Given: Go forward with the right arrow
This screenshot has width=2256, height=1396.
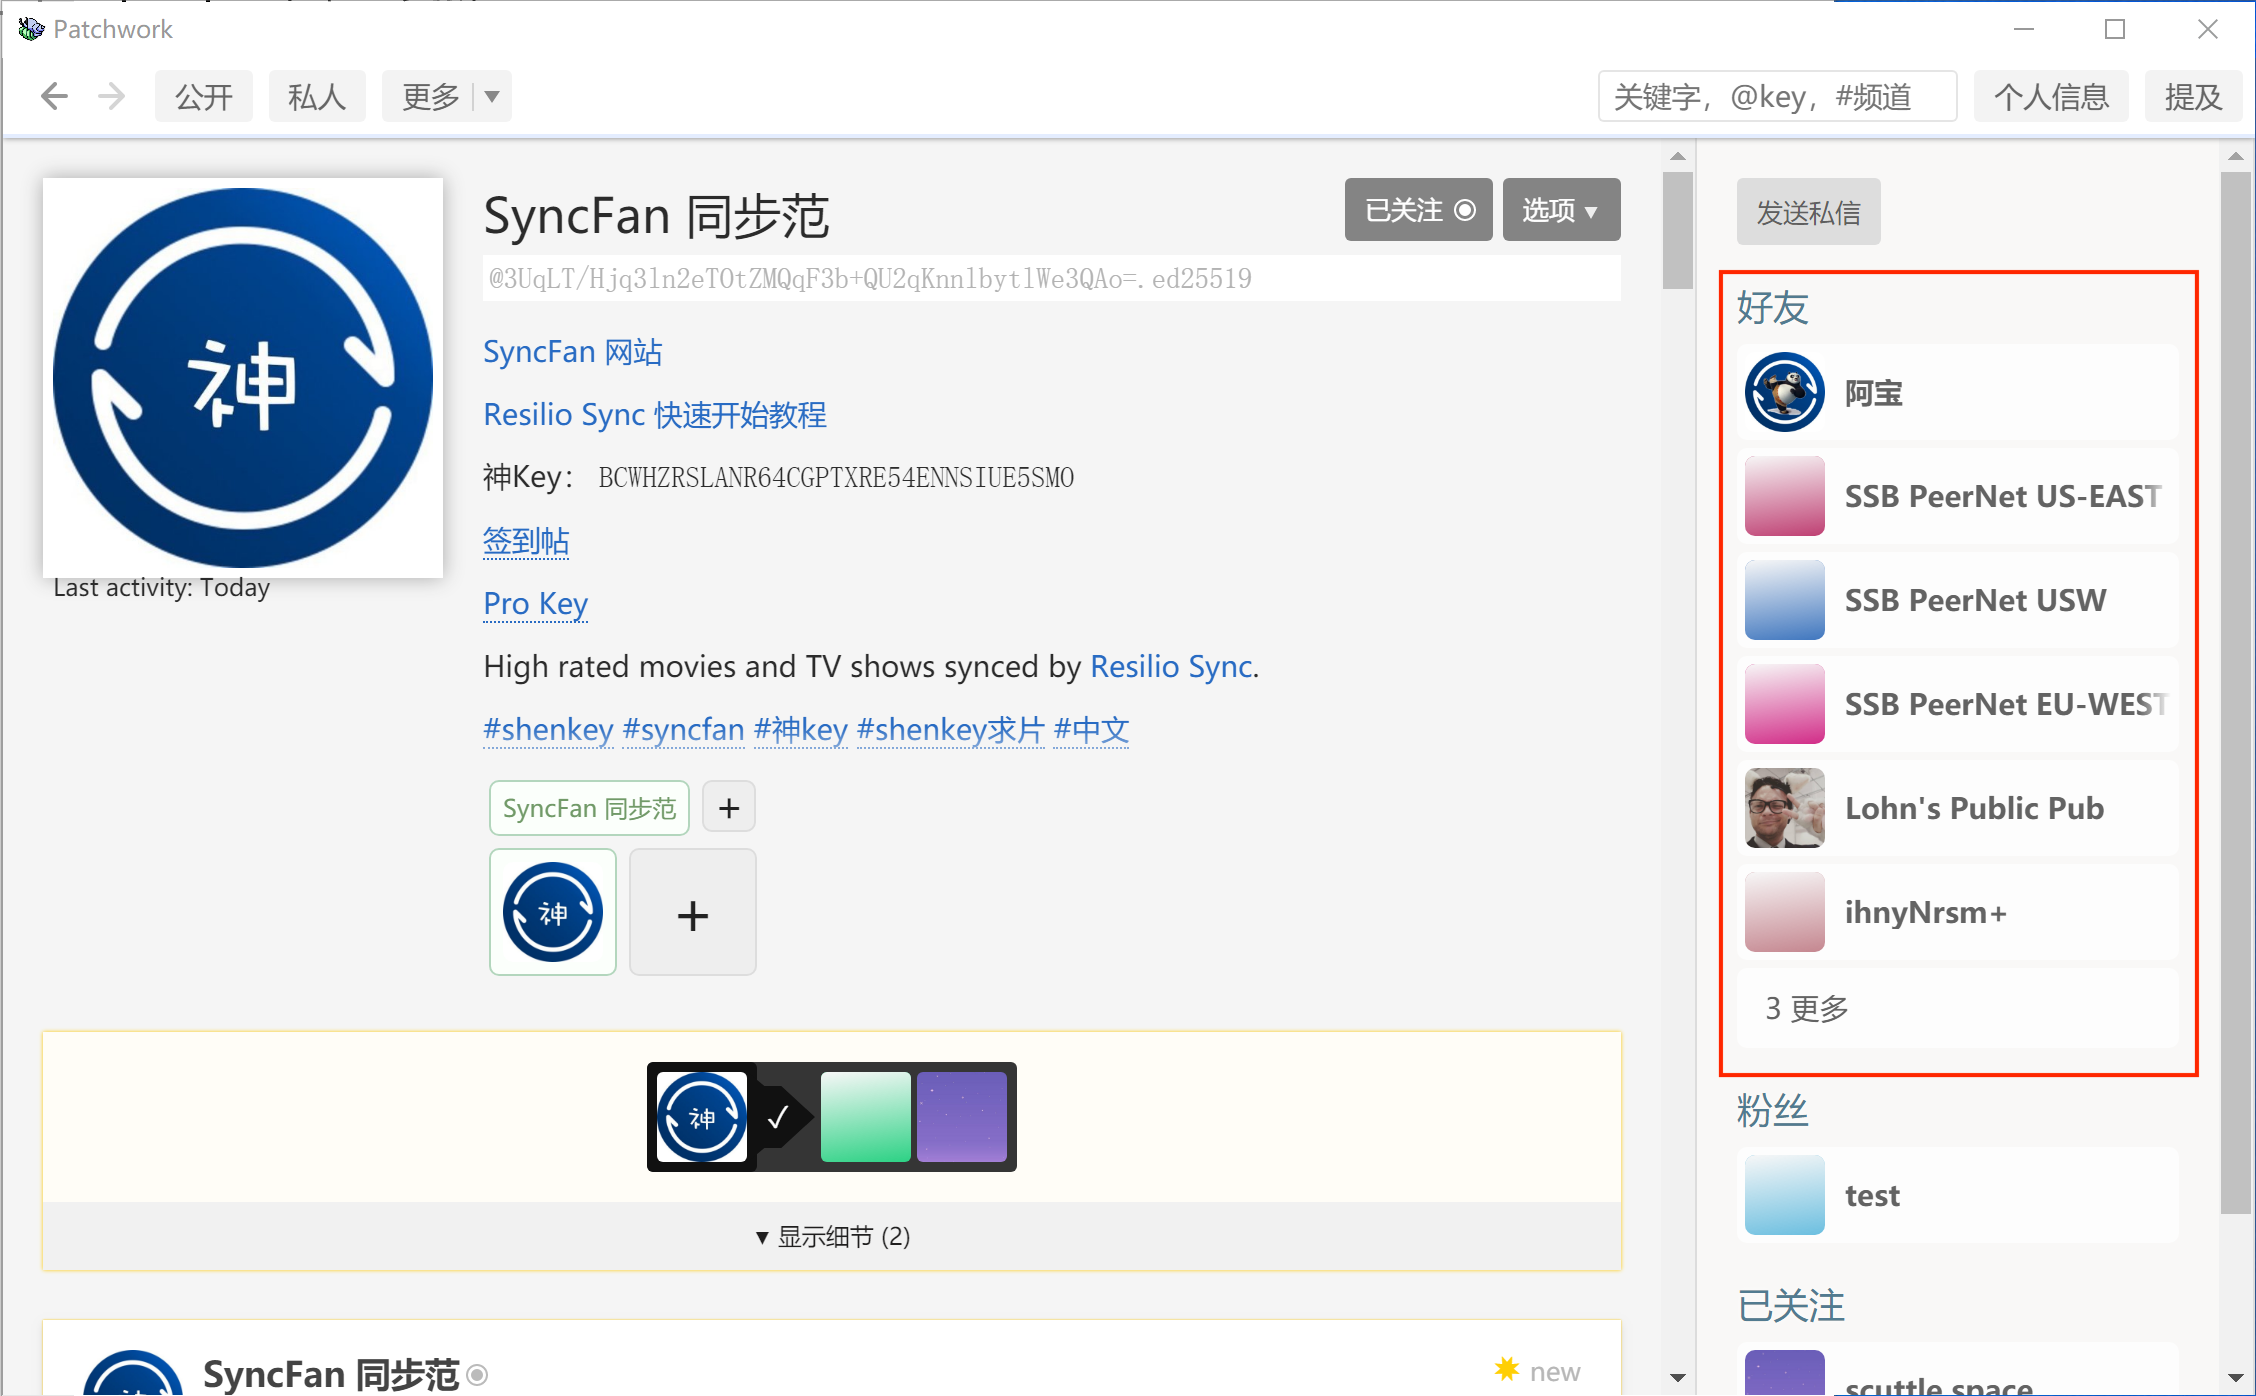Looking at the screenshot, I should pos(112,96).
